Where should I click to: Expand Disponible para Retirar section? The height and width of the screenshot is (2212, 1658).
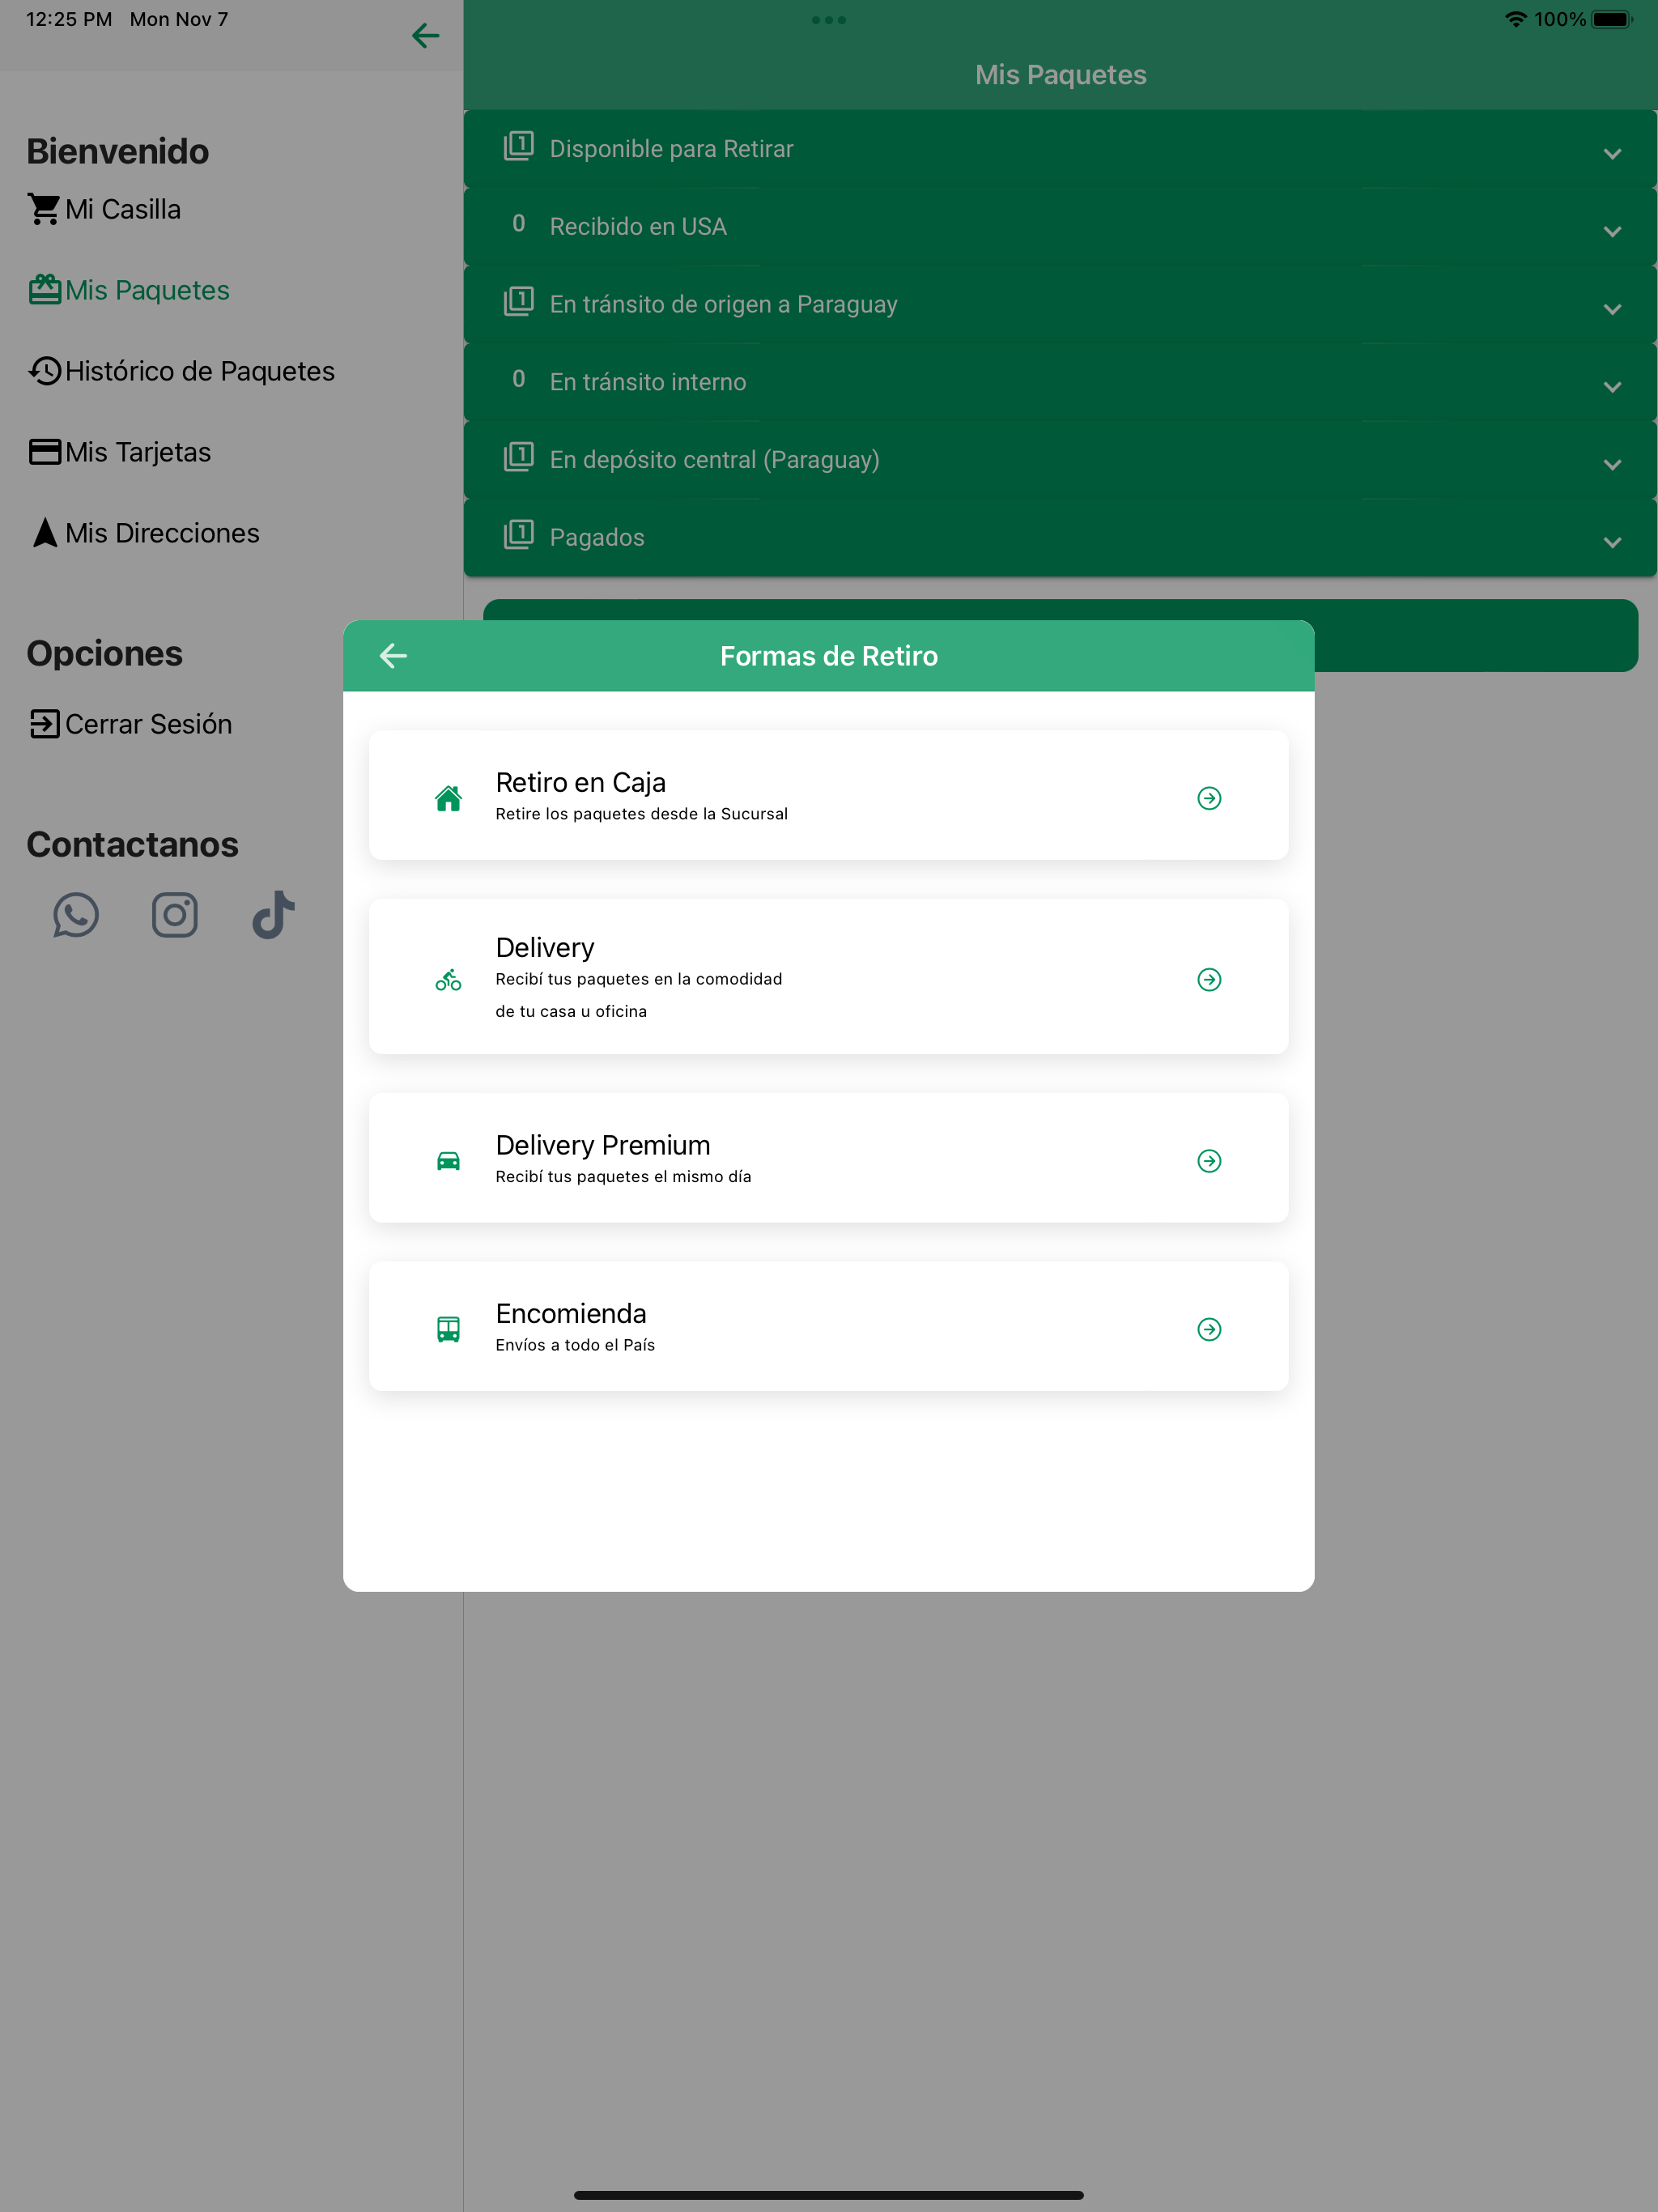1611,154
